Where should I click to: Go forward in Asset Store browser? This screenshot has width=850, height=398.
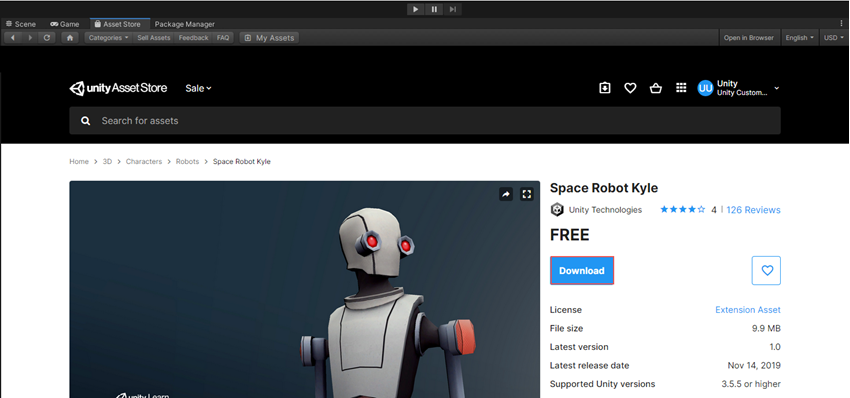point(30,38)
